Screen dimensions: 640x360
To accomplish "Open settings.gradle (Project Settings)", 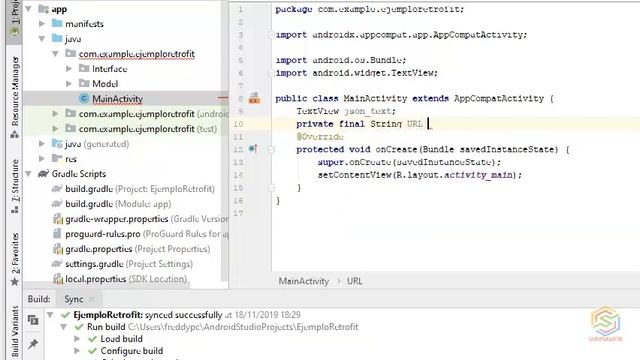I will tap(129, 264).
